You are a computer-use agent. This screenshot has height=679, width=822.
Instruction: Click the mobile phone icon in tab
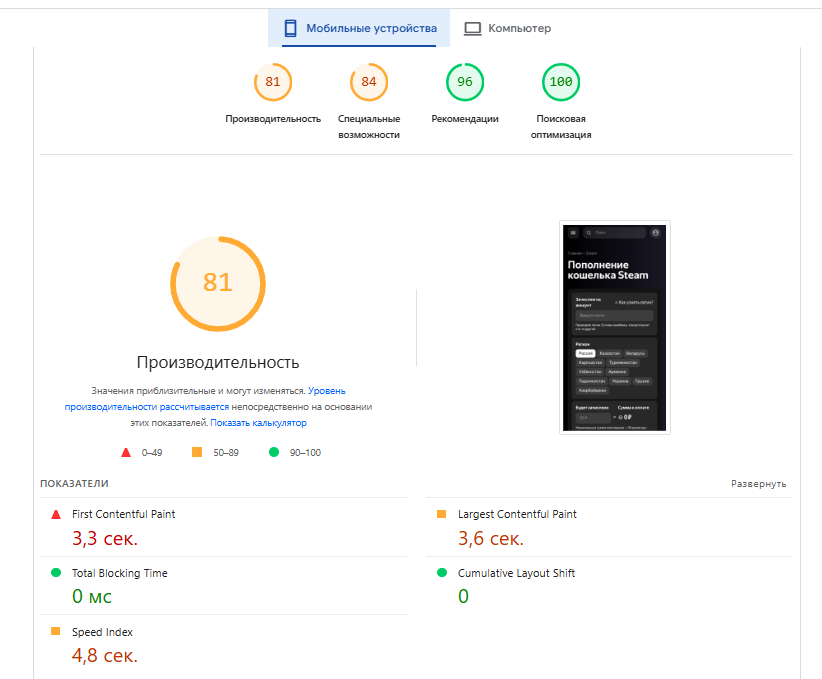click(x=290, y=28)
